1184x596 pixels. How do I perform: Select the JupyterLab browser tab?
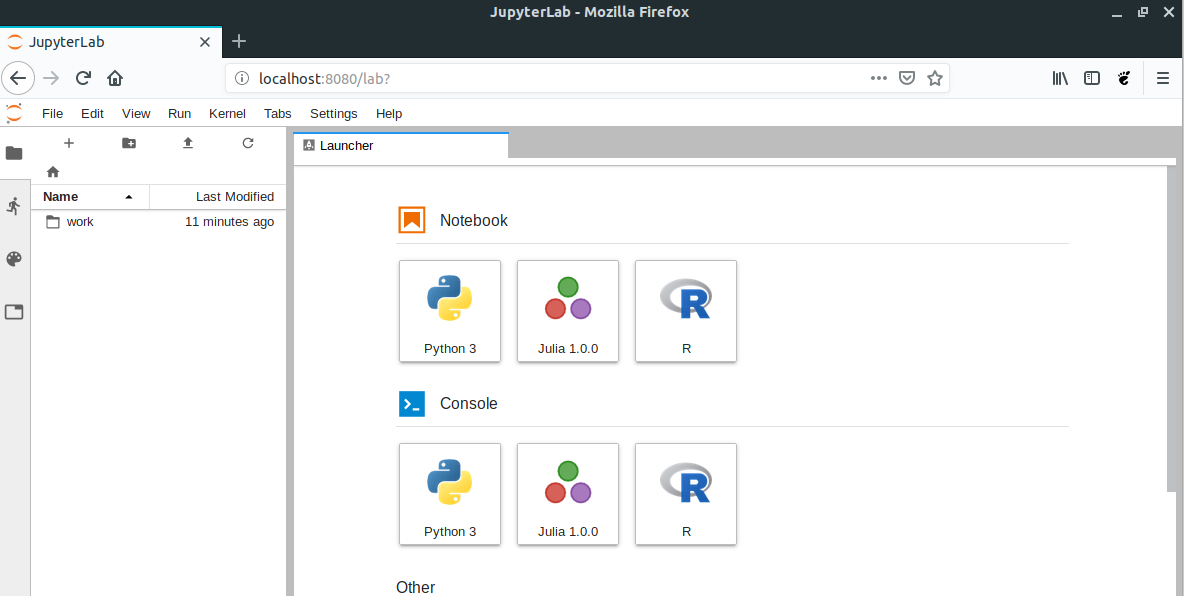pos(109,42)
